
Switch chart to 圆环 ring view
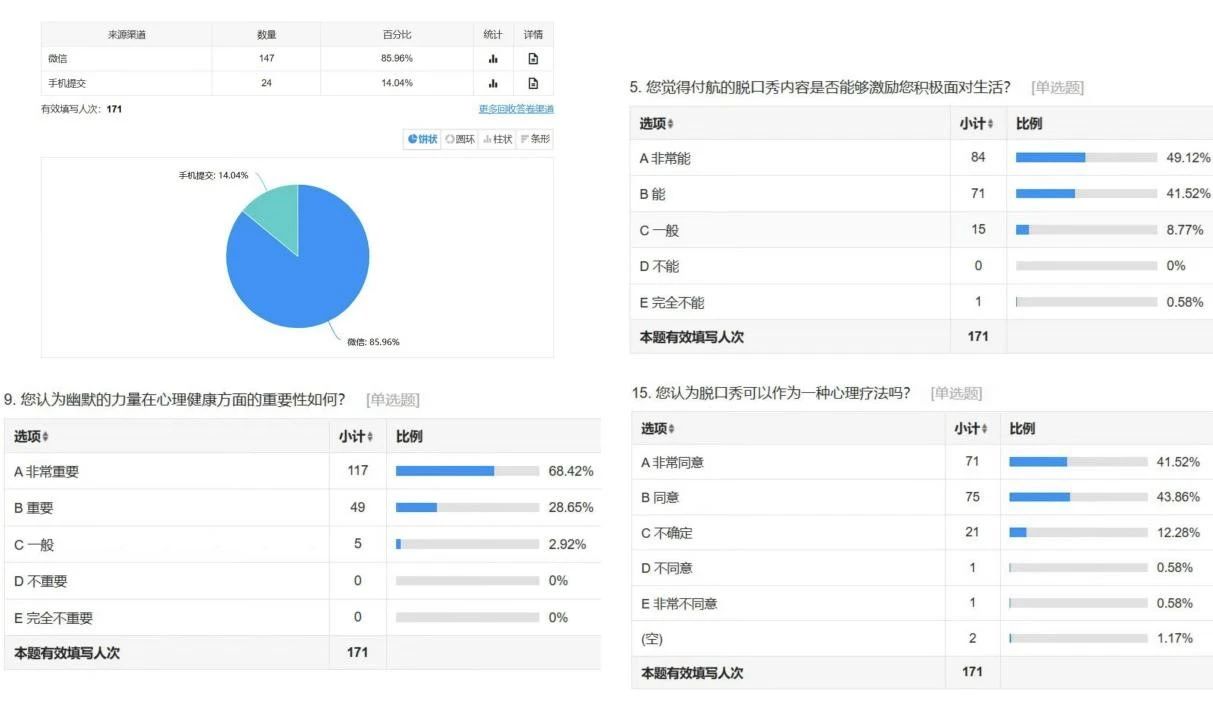click(x=460, y=139)
